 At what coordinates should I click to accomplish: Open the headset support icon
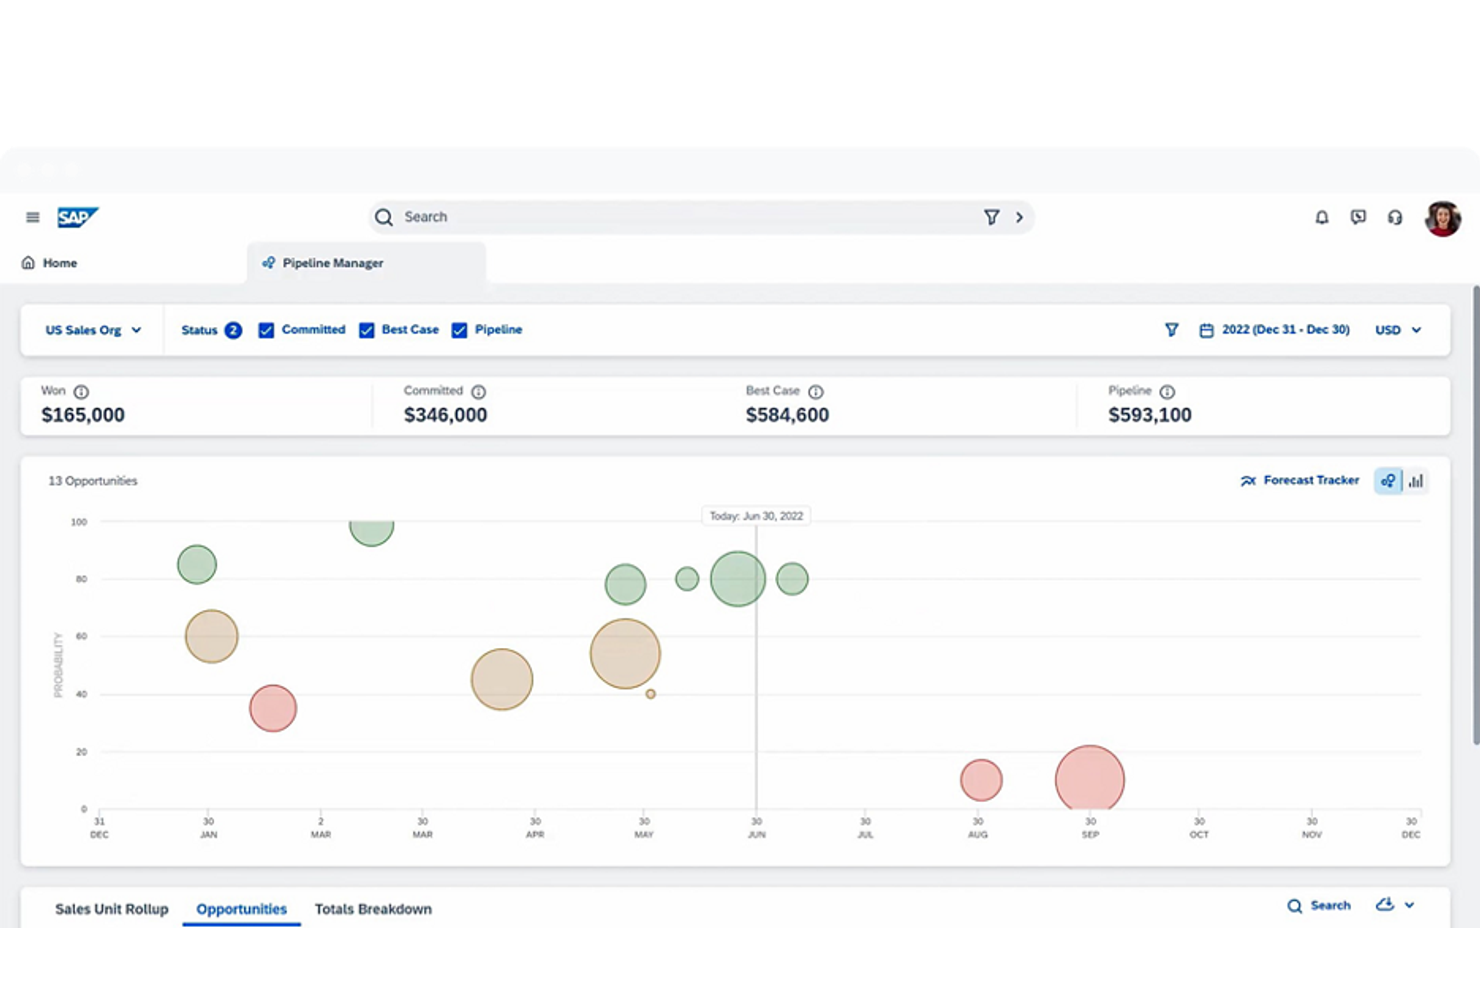coord(1395,217)
